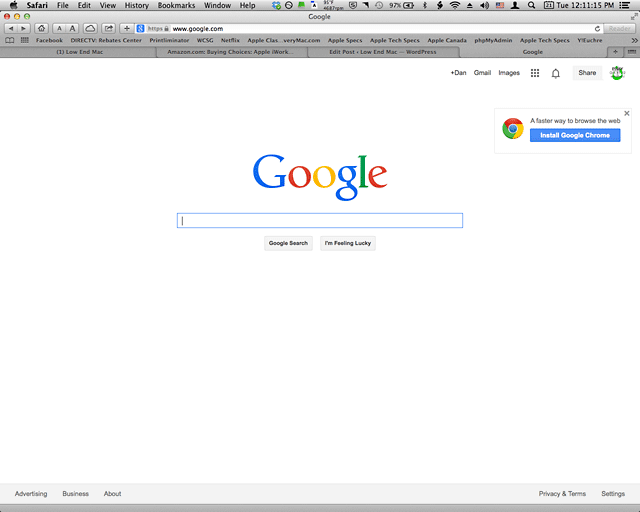Click the Chrome logo in the promo
Image resolution: width=640 pixels, height=512 pixels.
[513, 129]
